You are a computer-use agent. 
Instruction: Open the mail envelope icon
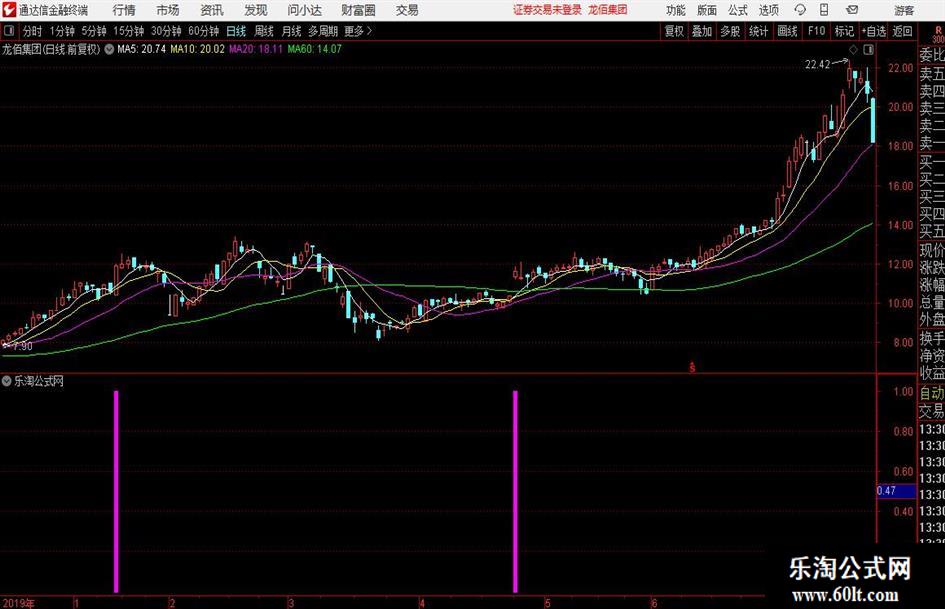(852, 10)
